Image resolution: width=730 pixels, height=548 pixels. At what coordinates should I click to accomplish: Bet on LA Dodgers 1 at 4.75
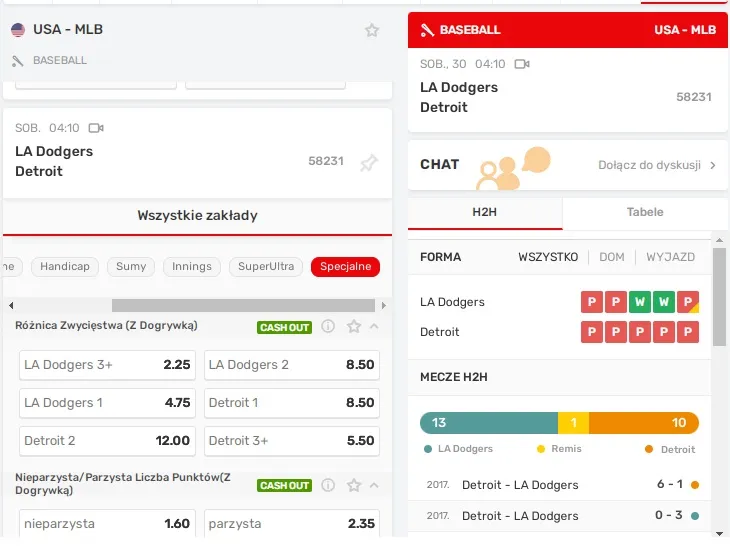[x=107, y=403]
